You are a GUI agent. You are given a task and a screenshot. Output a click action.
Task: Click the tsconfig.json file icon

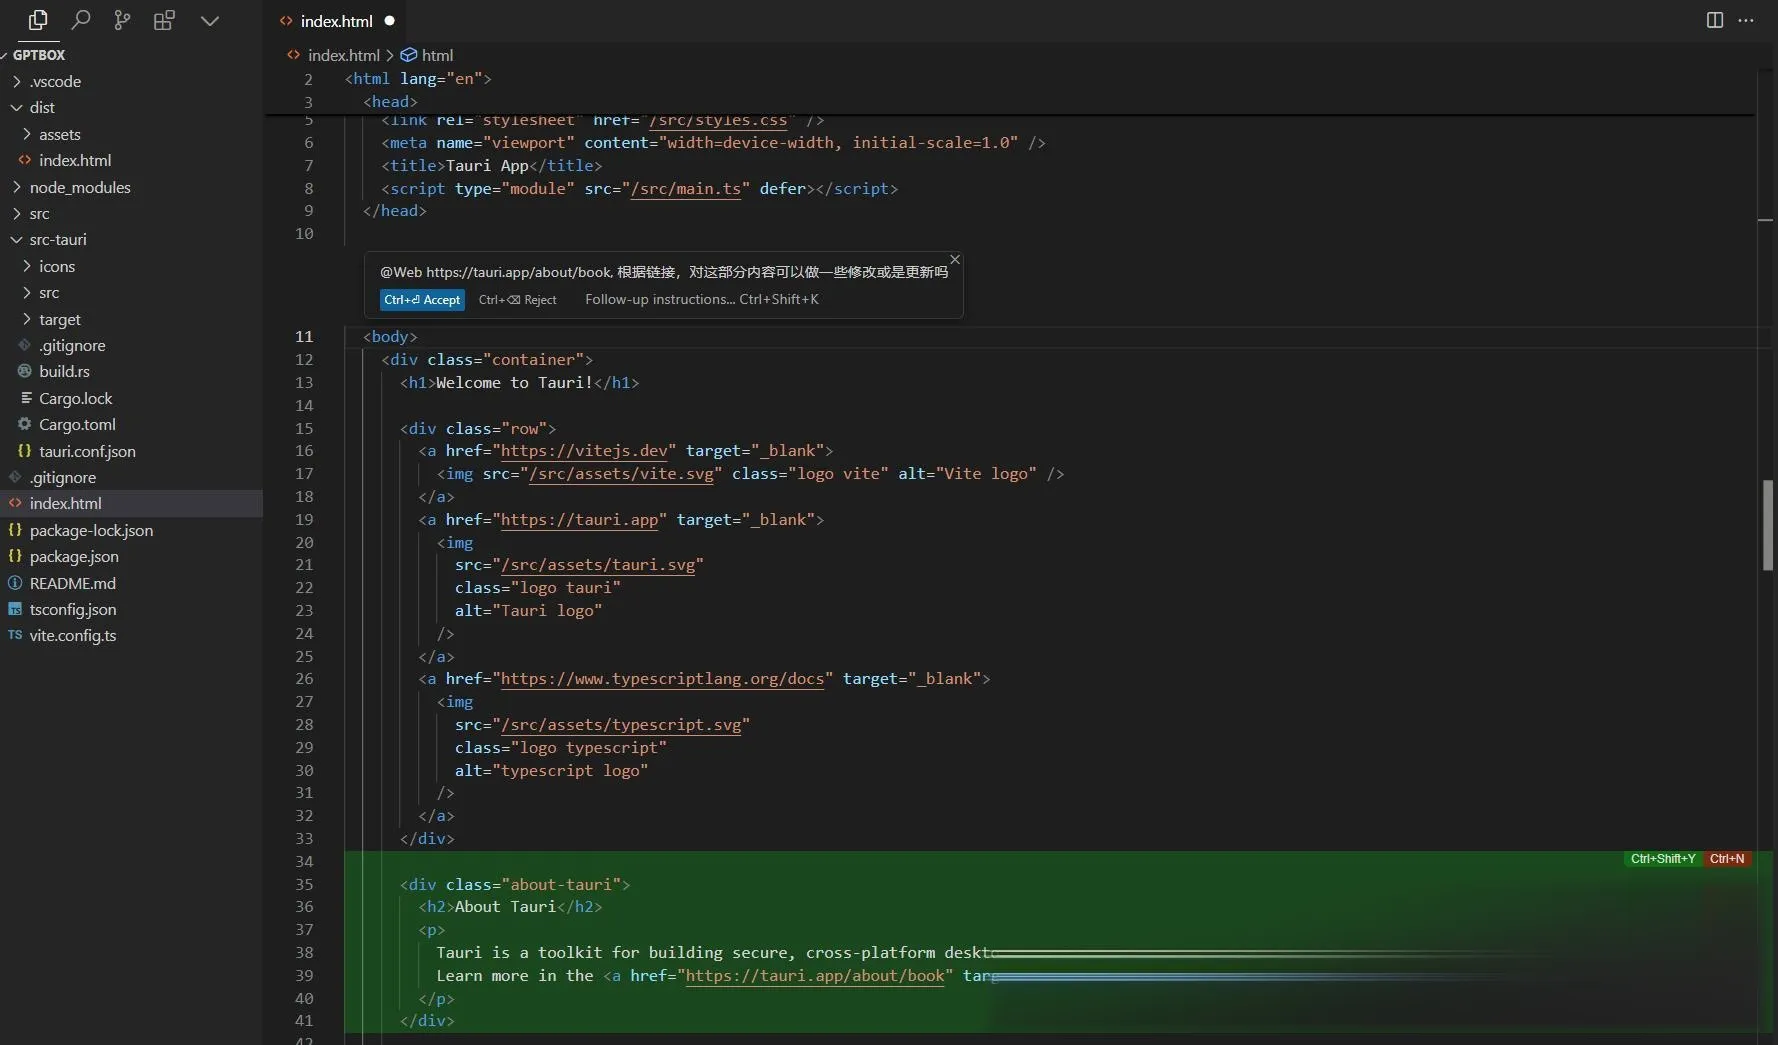tap(15, 609)
